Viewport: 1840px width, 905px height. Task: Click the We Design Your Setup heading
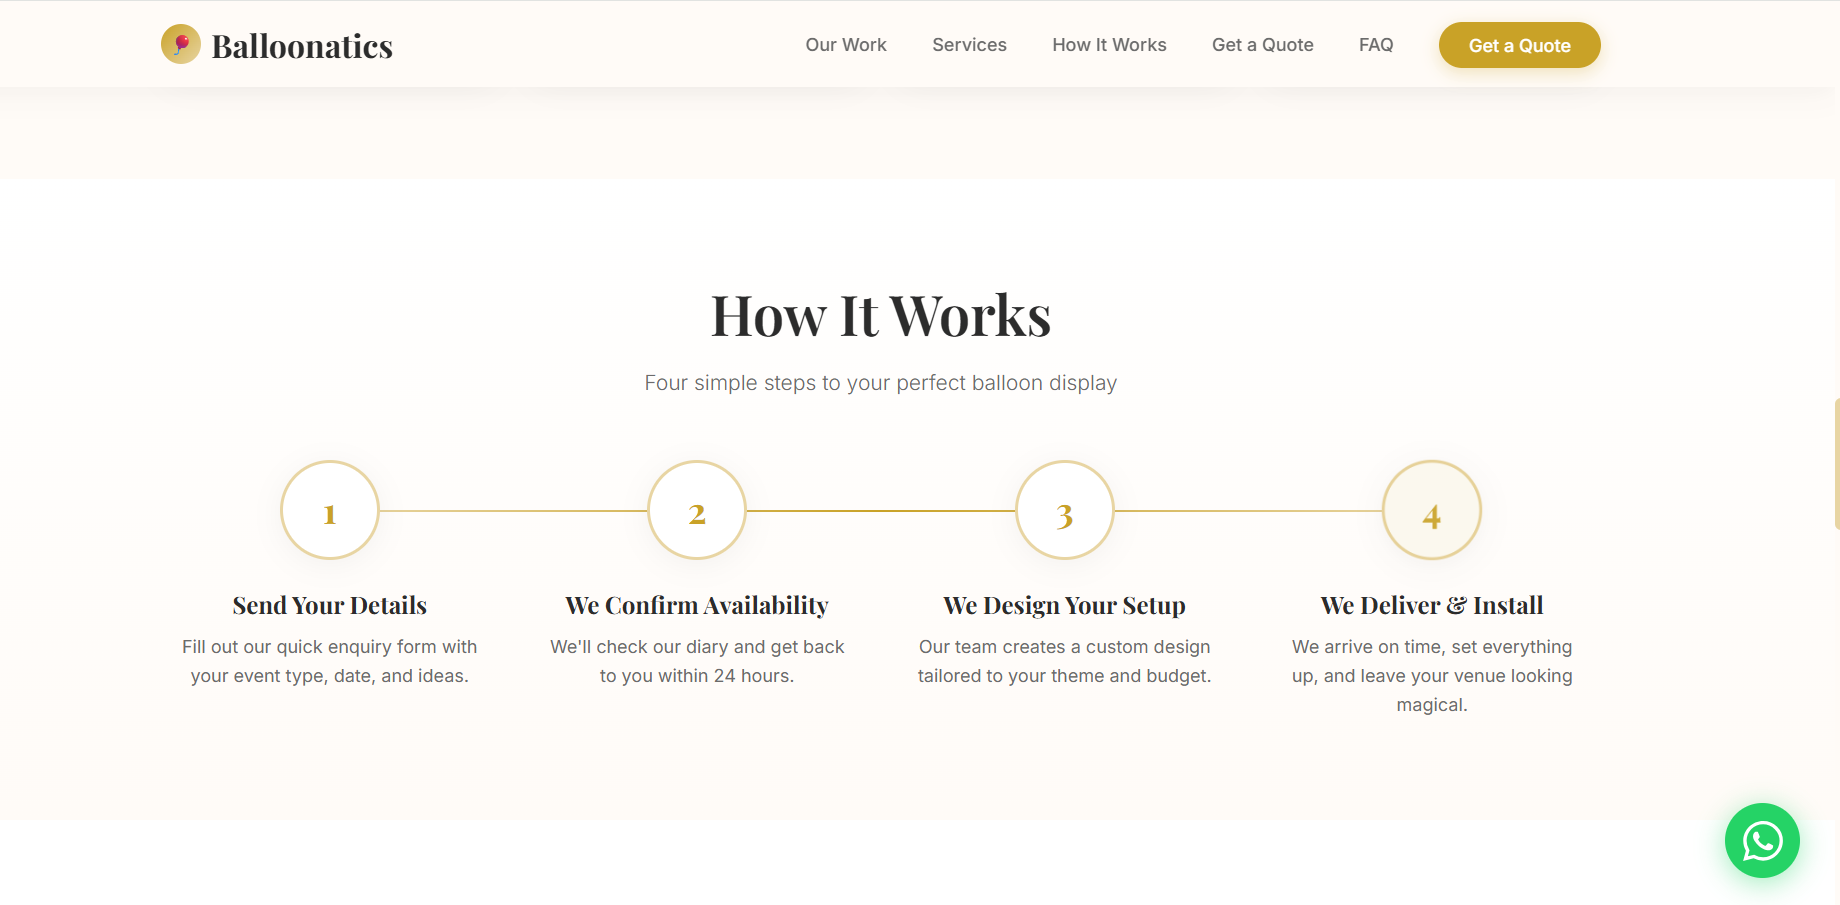[1065, 605]
